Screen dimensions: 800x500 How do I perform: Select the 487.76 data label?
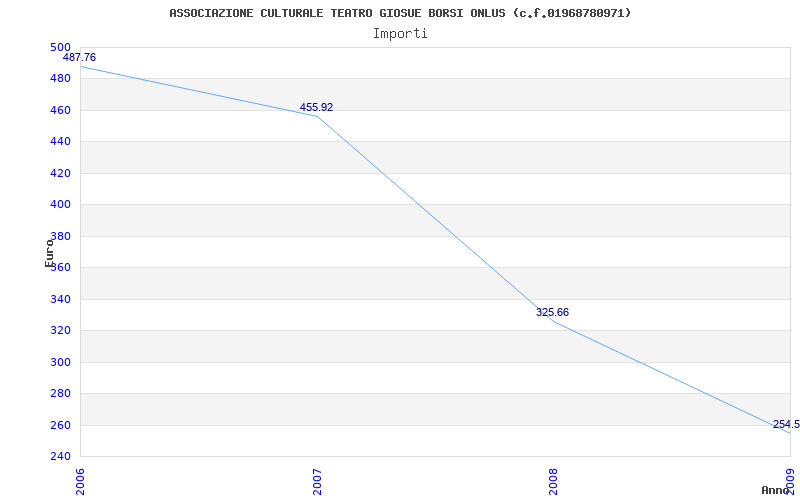79,57
